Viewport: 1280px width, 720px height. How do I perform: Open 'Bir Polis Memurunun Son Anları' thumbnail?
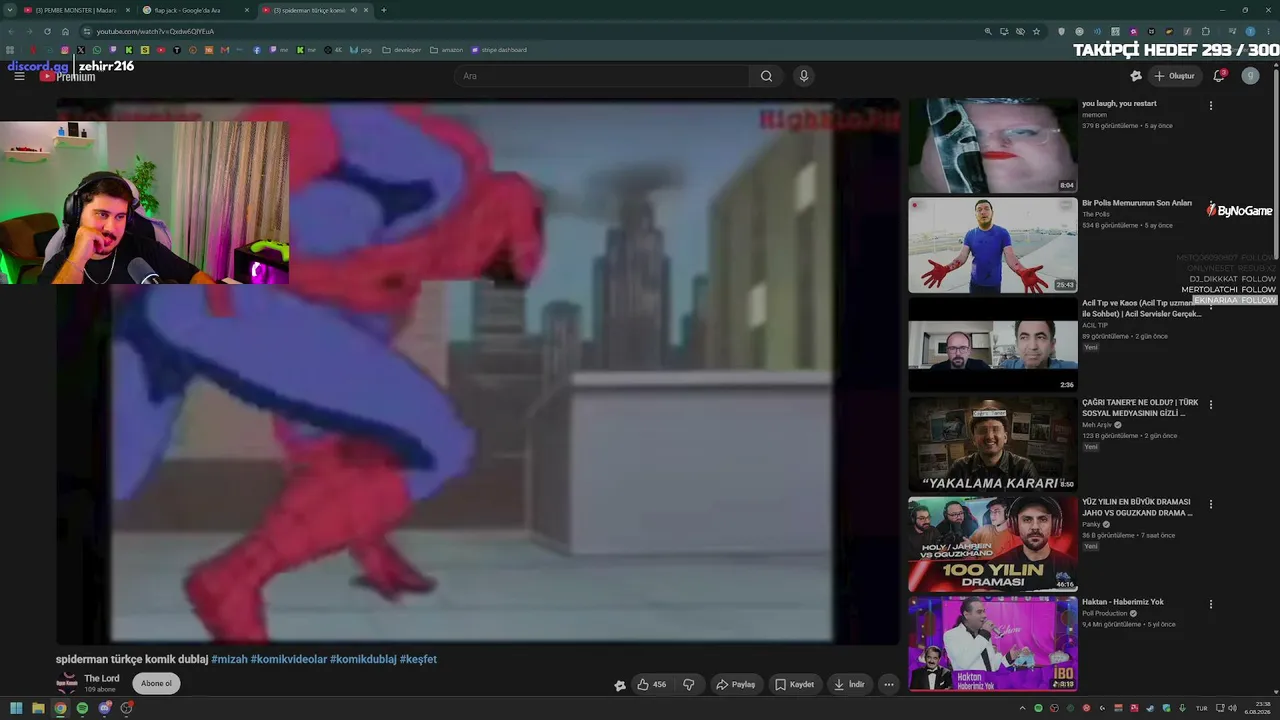pos(992,245)
